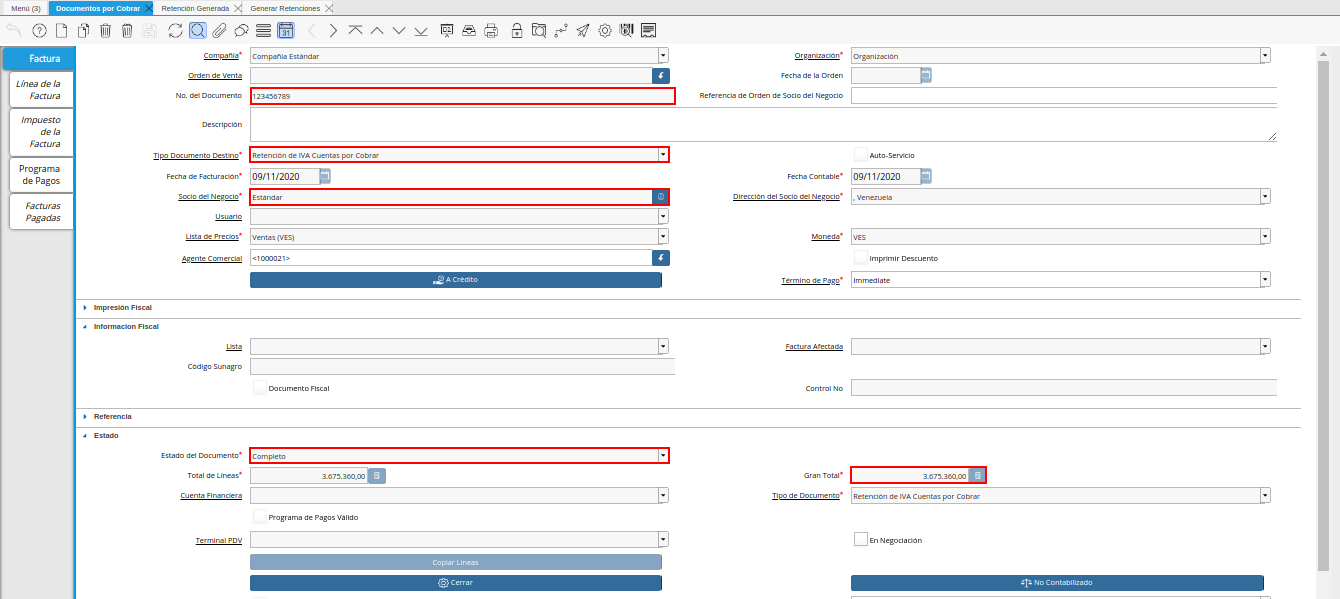The width and height of the screenshot is (1340, 599).
Task: Click the Print icon in toolbar
Action: pos(491,31)
